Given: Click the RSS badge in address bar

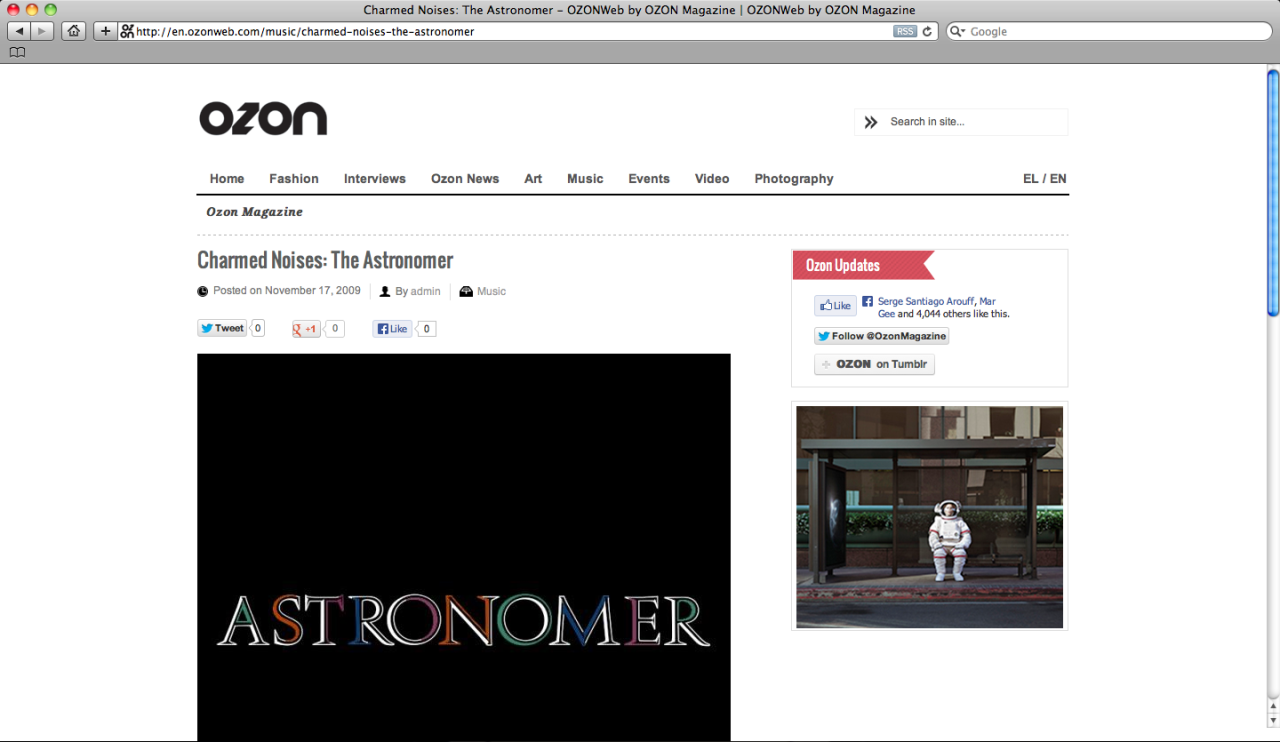Looking at the screenshot, I should coord(905,31).
